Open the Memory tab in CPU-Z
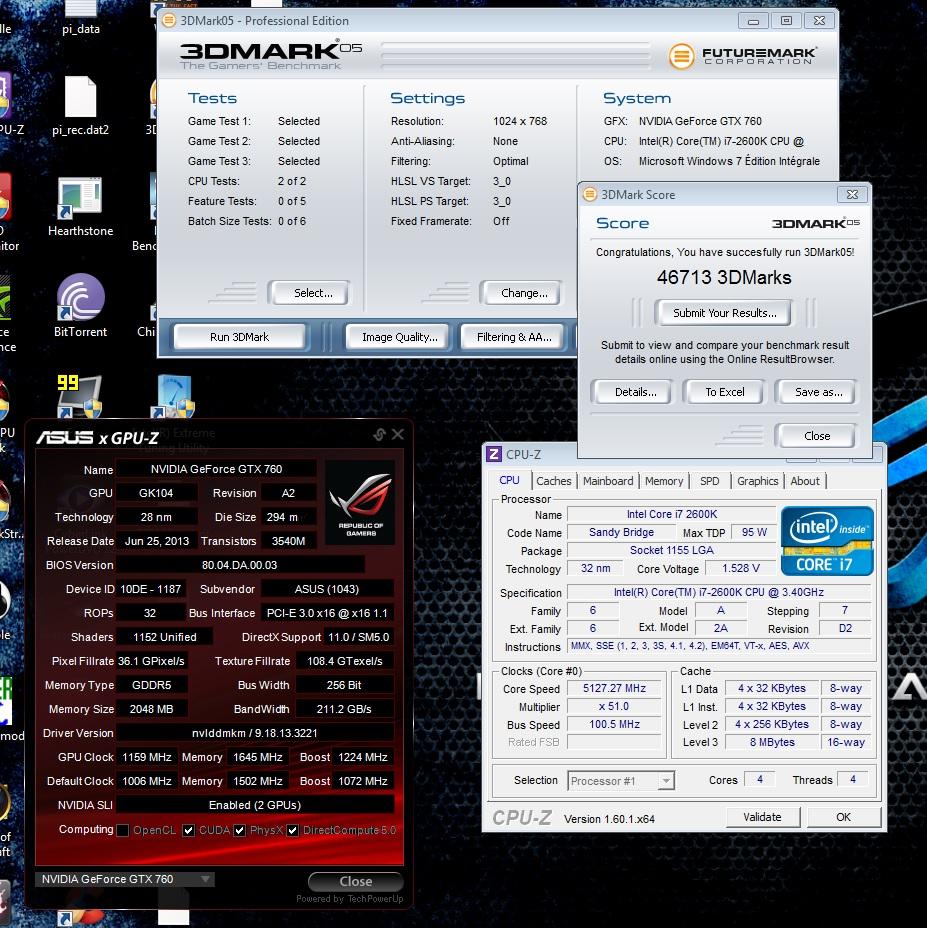 (664, 481)
